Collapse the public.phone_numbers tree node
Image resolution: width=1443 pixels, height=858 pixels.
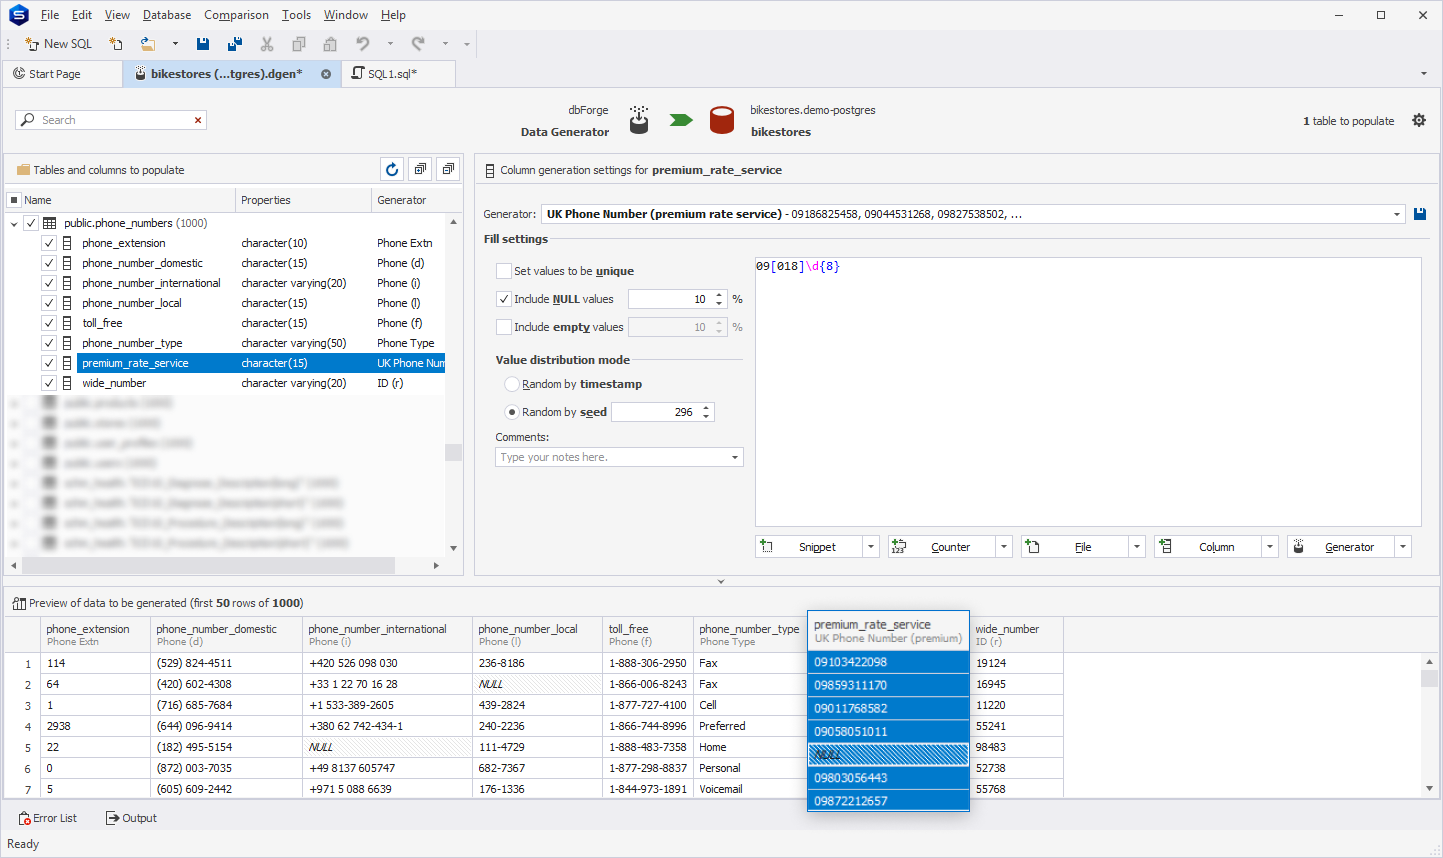click(14, 224)
